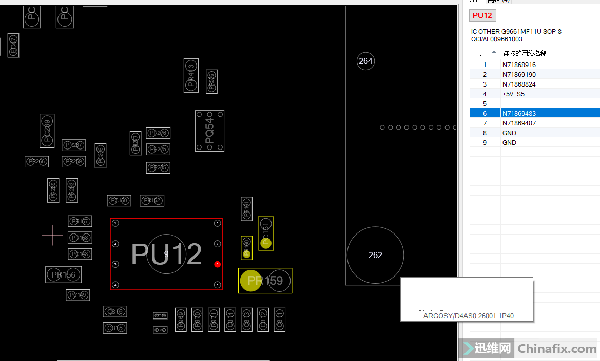
Task: Select pin 8 GND row
Action: click(535, 133)
